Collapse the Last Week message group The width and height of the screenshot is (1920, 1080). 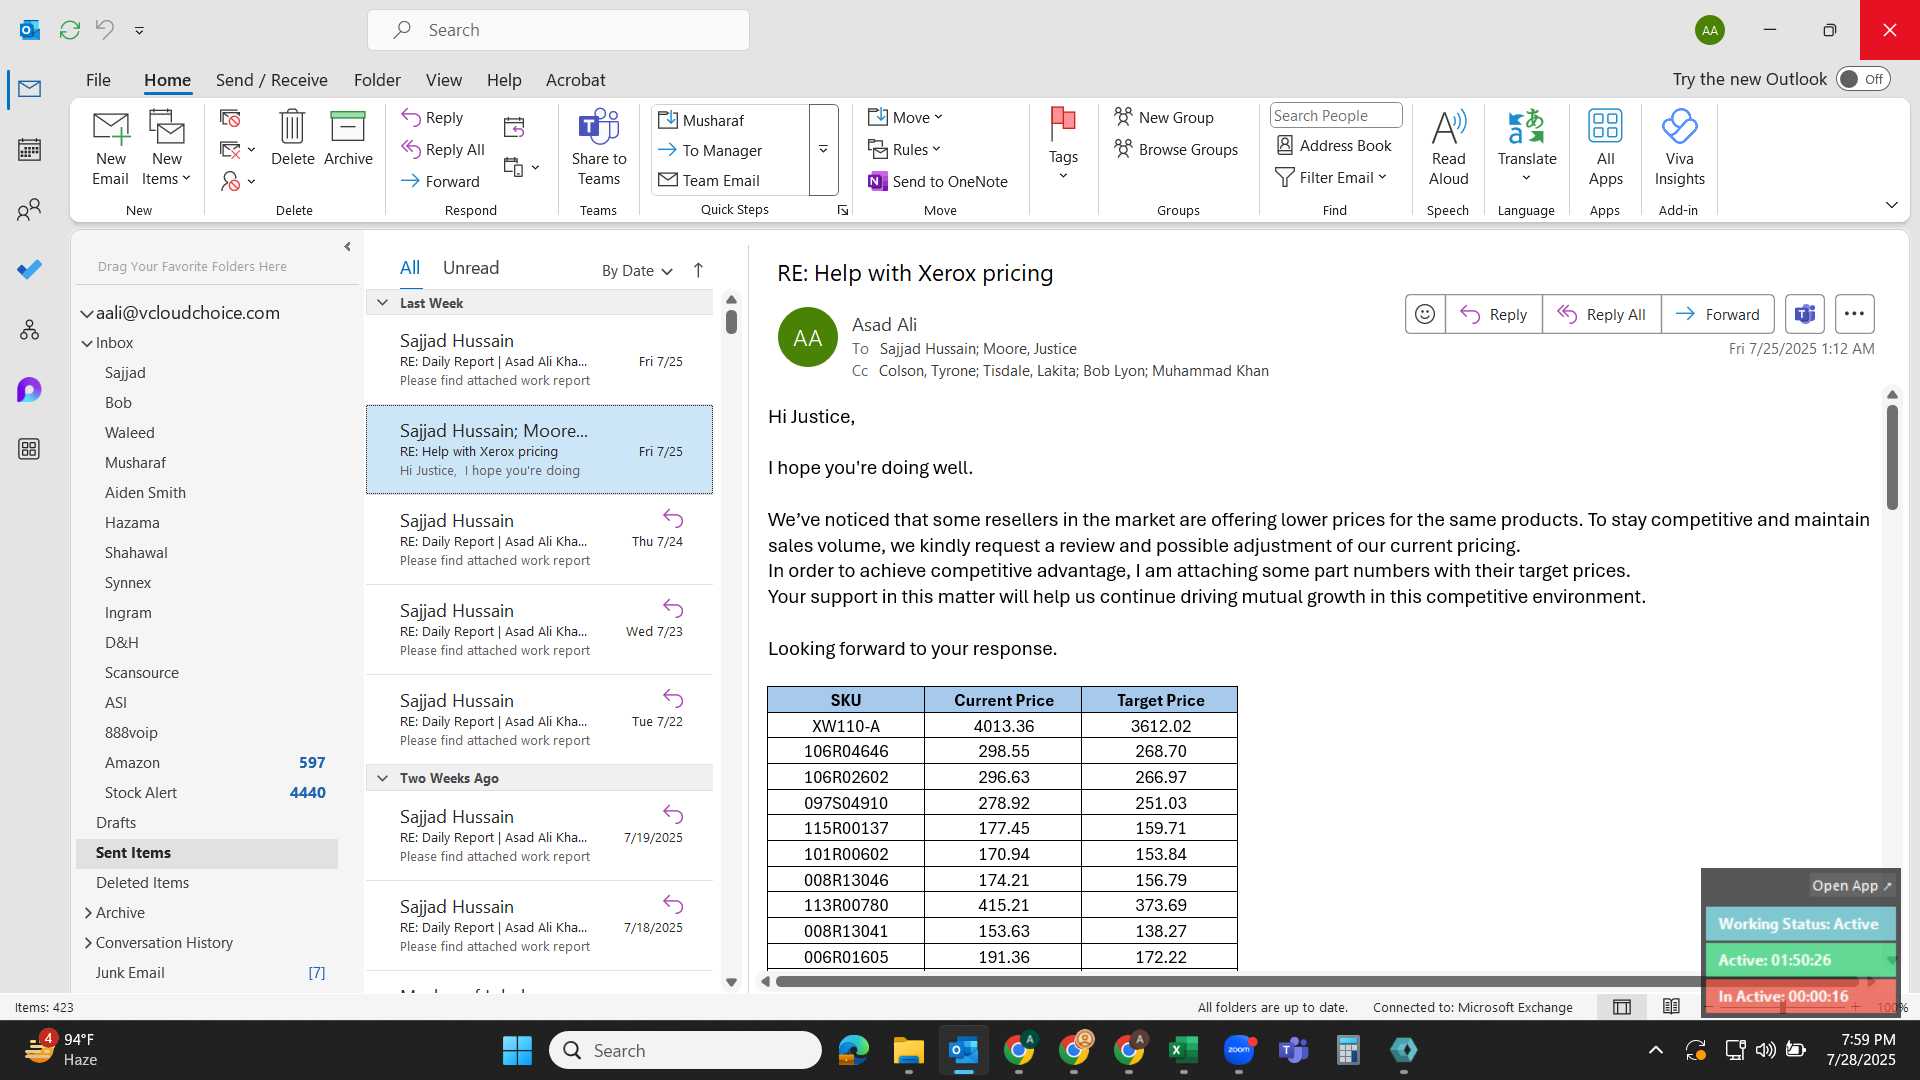click(x=382, y=303)
